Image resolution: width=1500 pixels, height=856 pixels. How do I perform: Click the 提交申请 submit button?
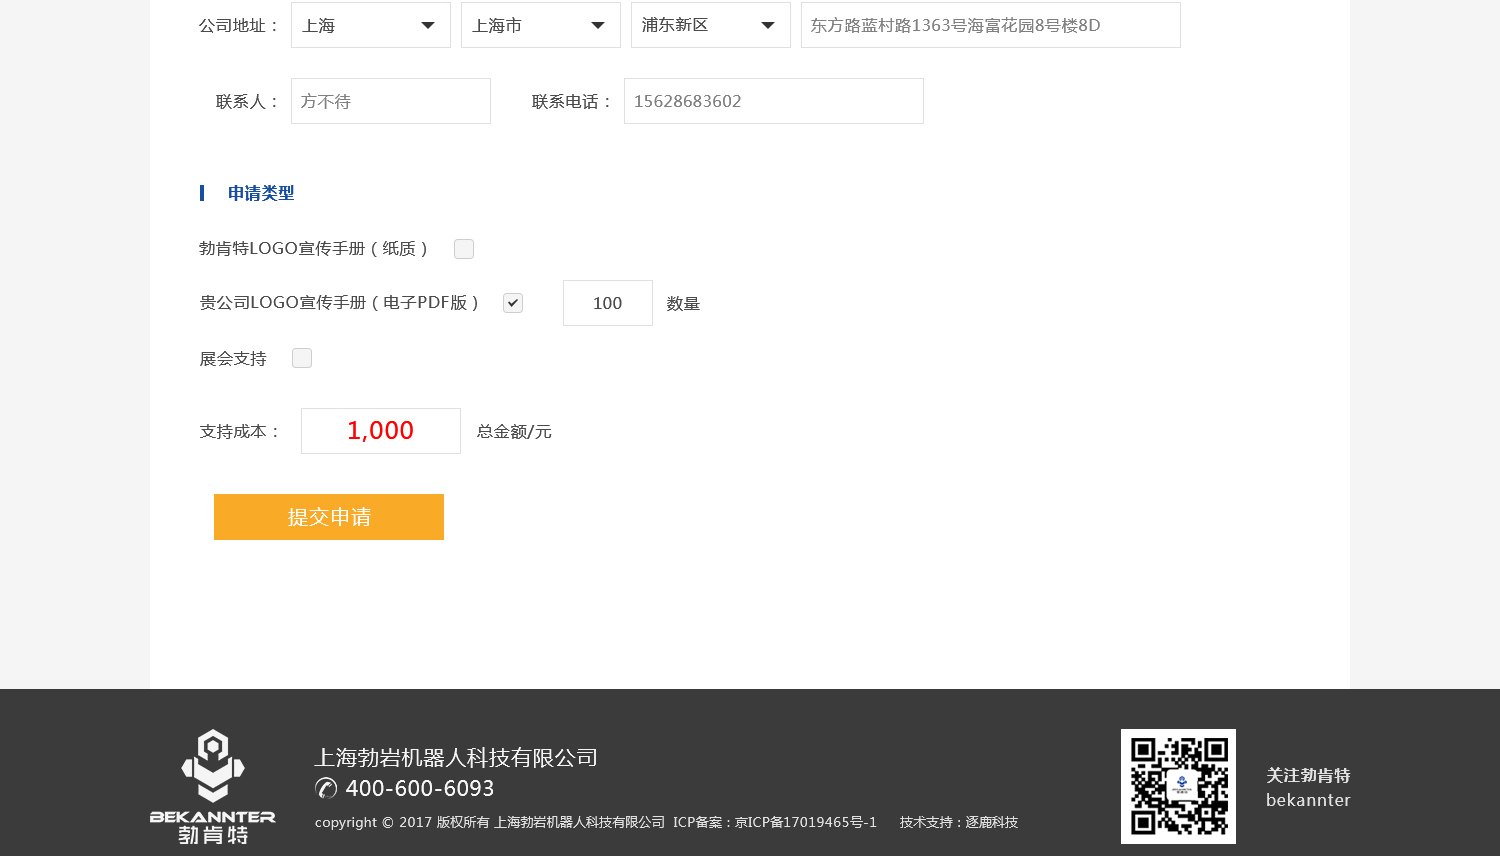pyautogui.click(x=329, y=517)
